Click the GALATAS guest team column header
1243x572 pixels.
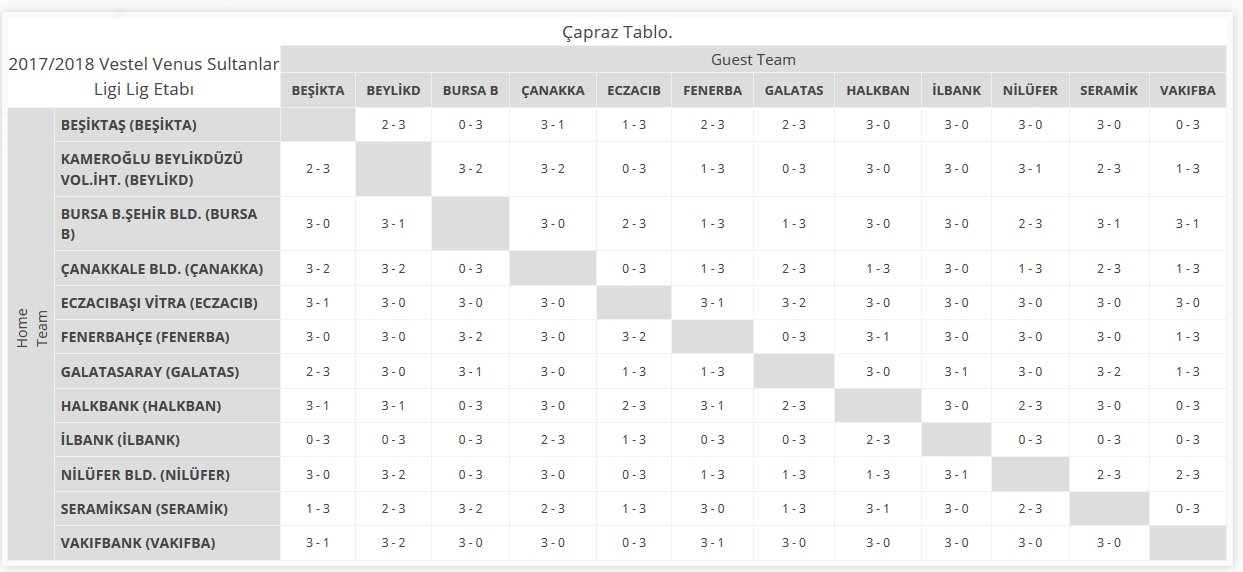click(x=794, y=90)
